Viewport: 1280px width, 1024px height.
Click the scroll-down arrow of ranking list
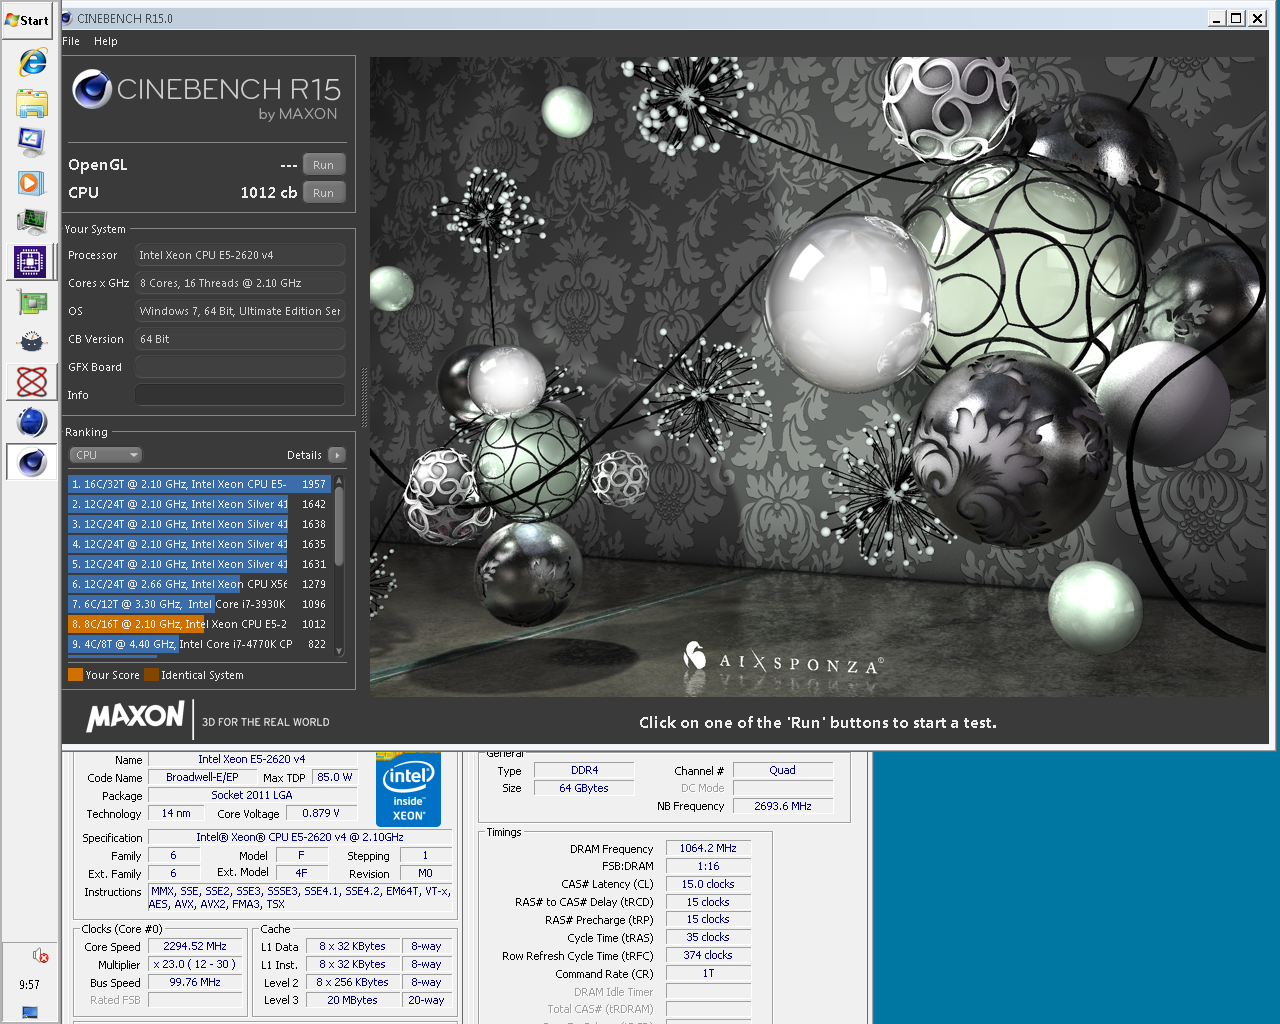point(340,651)
